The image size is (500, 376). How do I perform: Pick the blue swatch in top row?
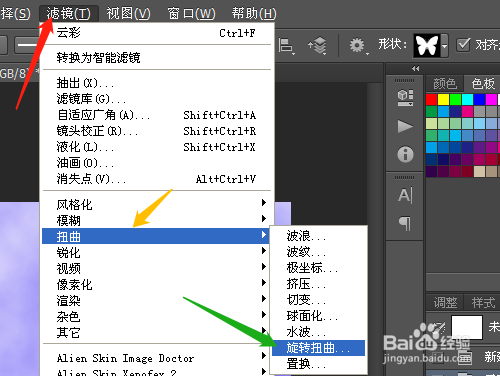pyautogui.click(x=479, y=99)
